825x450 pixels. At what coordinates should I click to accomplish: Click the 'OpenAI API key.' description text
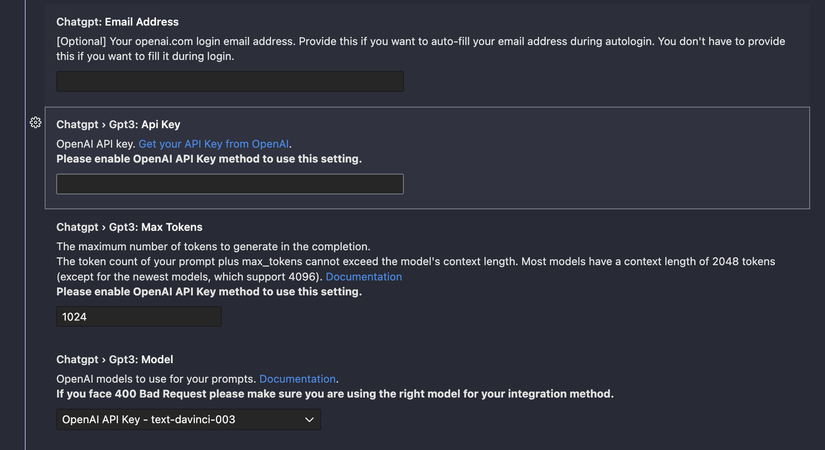(x=95, y=144)
